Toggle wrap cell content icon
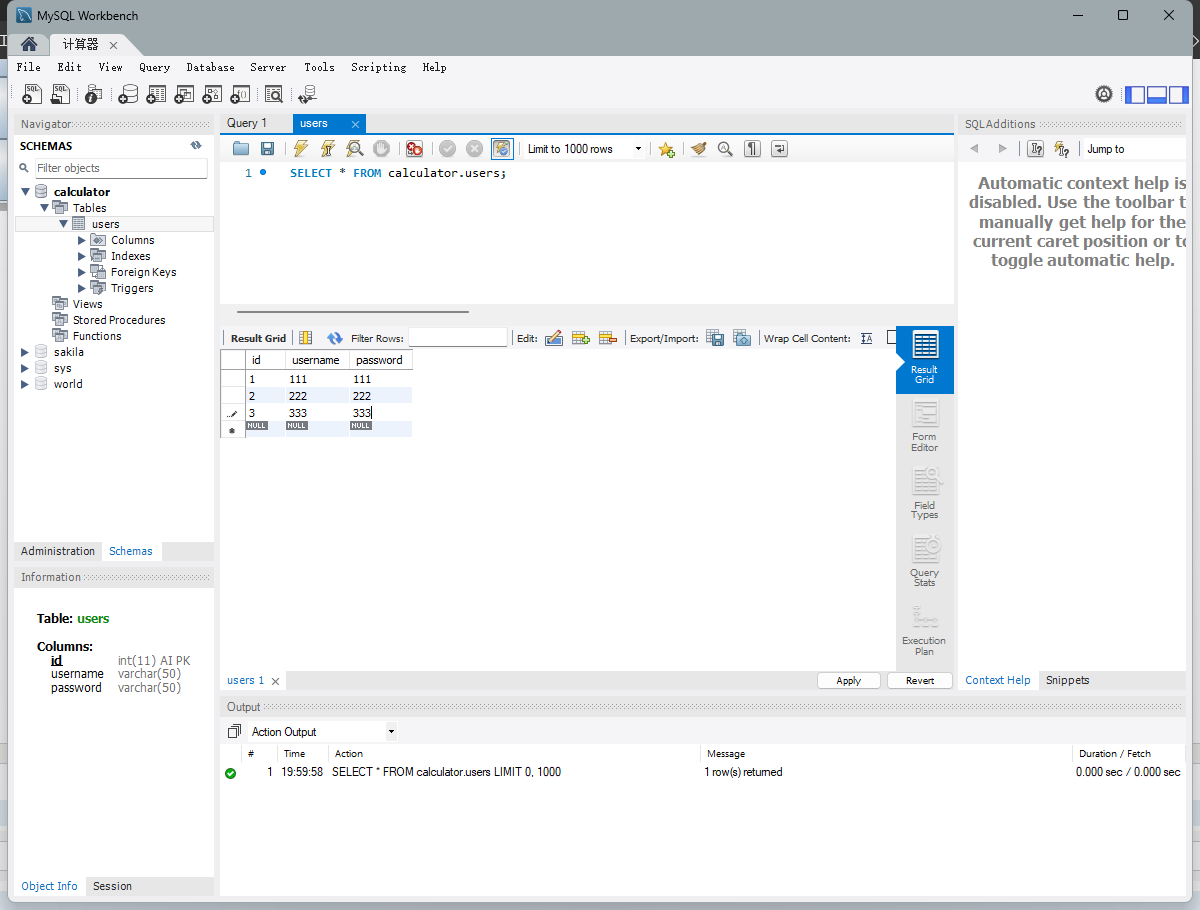The width and height of the screenshot is (1200, 910). coord(867,338)
